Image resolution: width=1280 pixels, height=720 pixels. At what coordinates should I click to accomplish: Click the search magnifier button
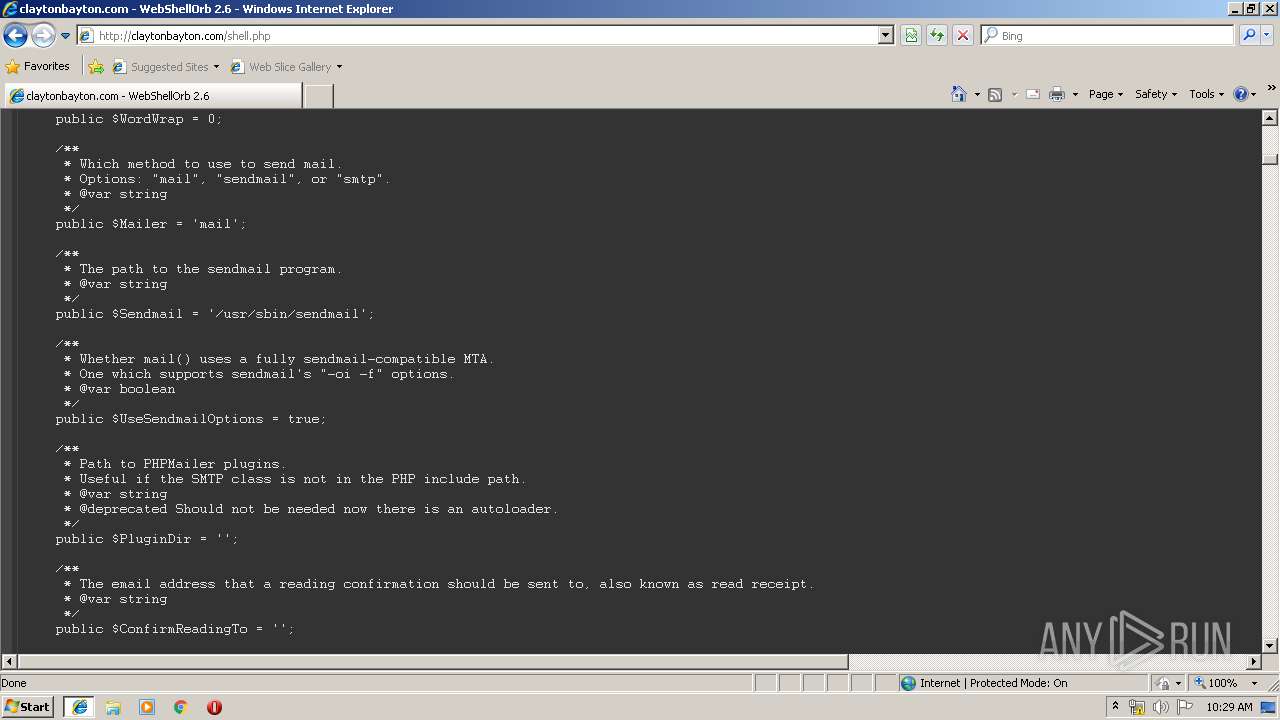click(1248, 36)
